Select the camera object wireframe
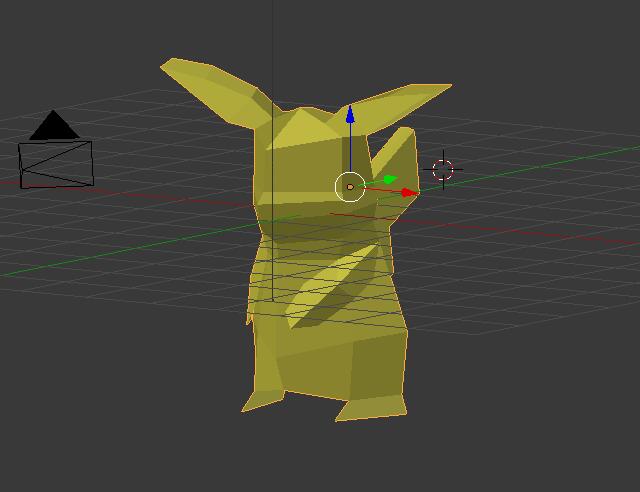640x492 pixels. (x=56, y=150)
